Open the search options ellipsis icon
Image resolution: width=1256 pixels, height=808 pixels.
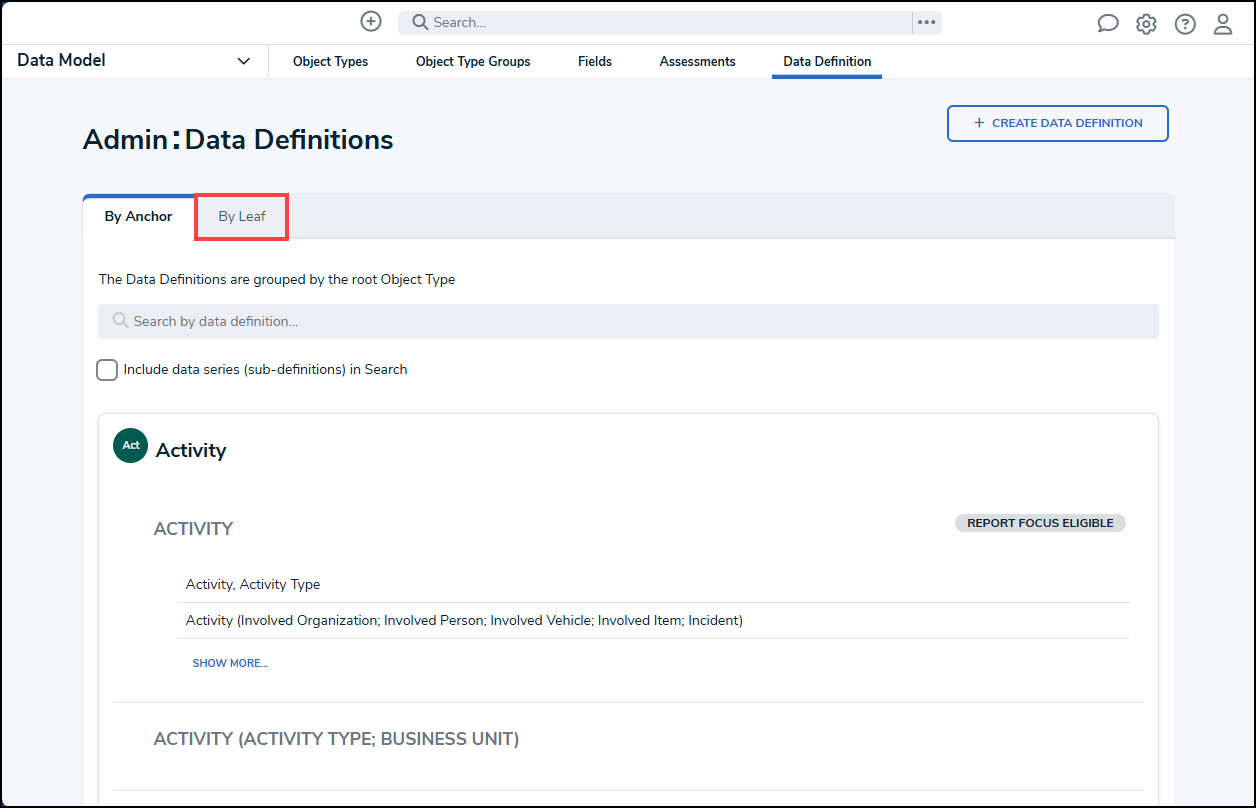point(926,22)
